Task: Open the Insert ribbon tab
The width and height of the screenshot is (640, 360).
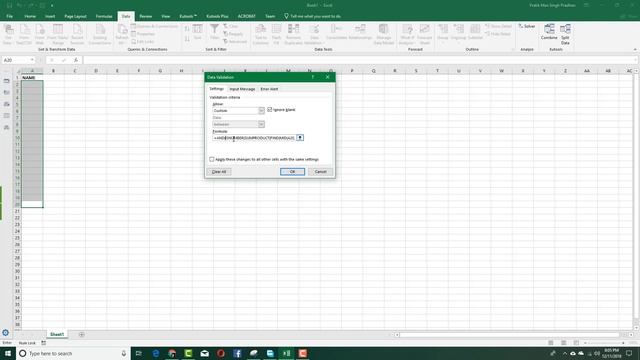Action: [x=50, y=16]
